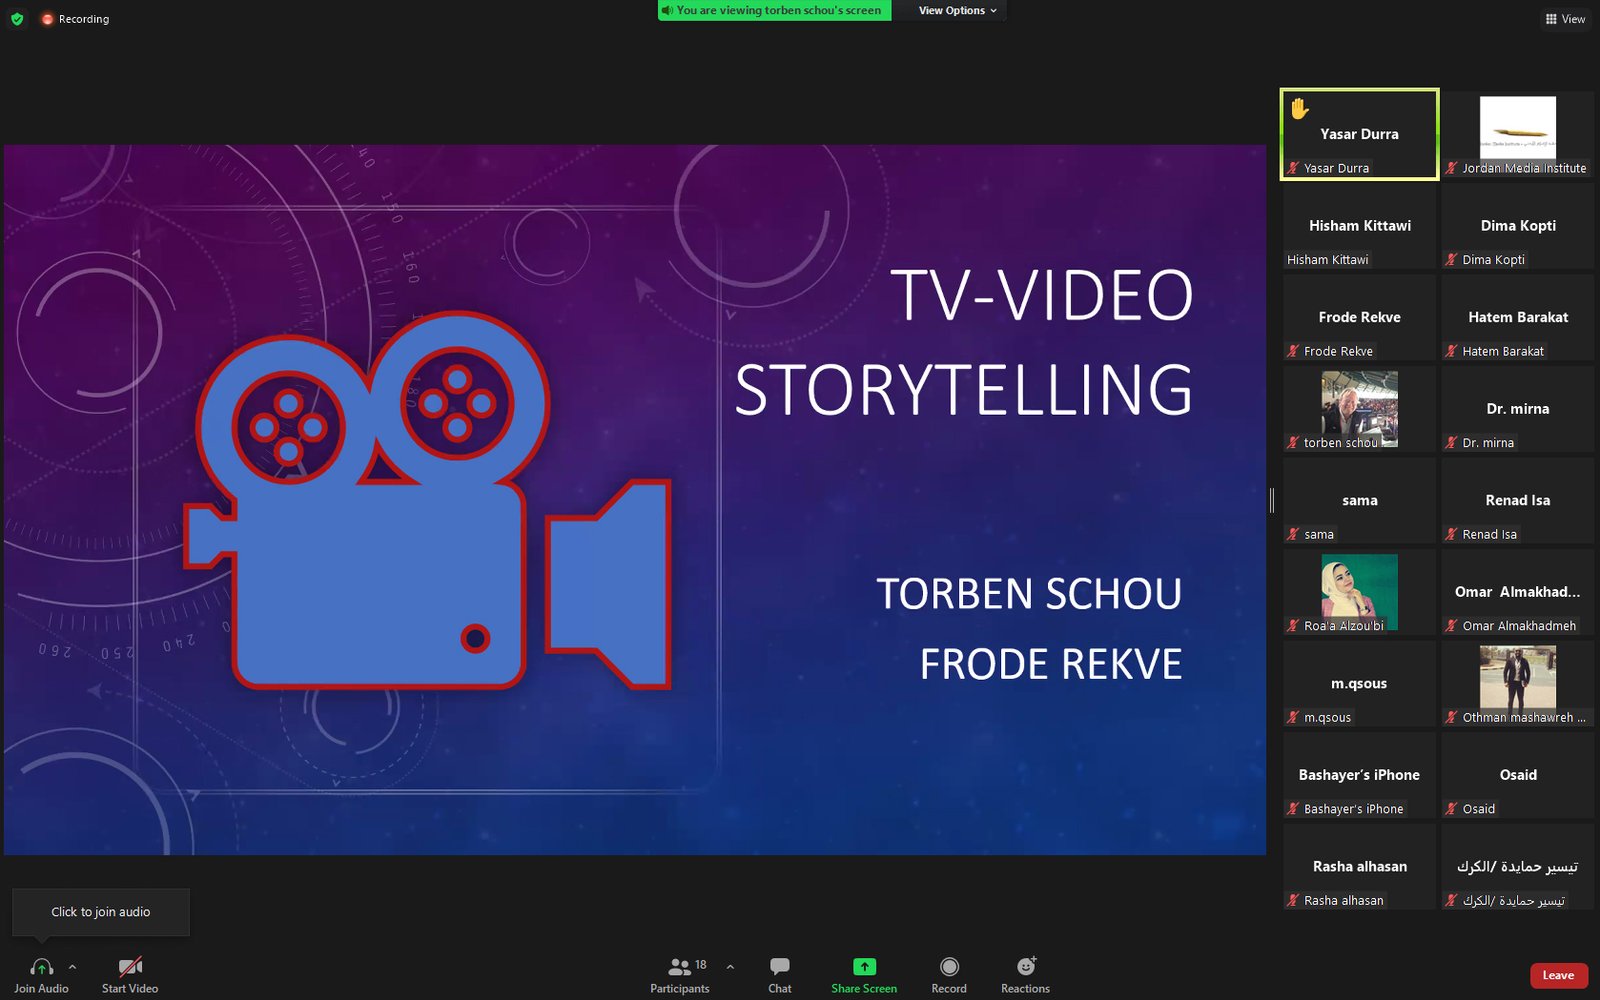
Task: Click the green encryption shield icon
Action: pos(17,19)
